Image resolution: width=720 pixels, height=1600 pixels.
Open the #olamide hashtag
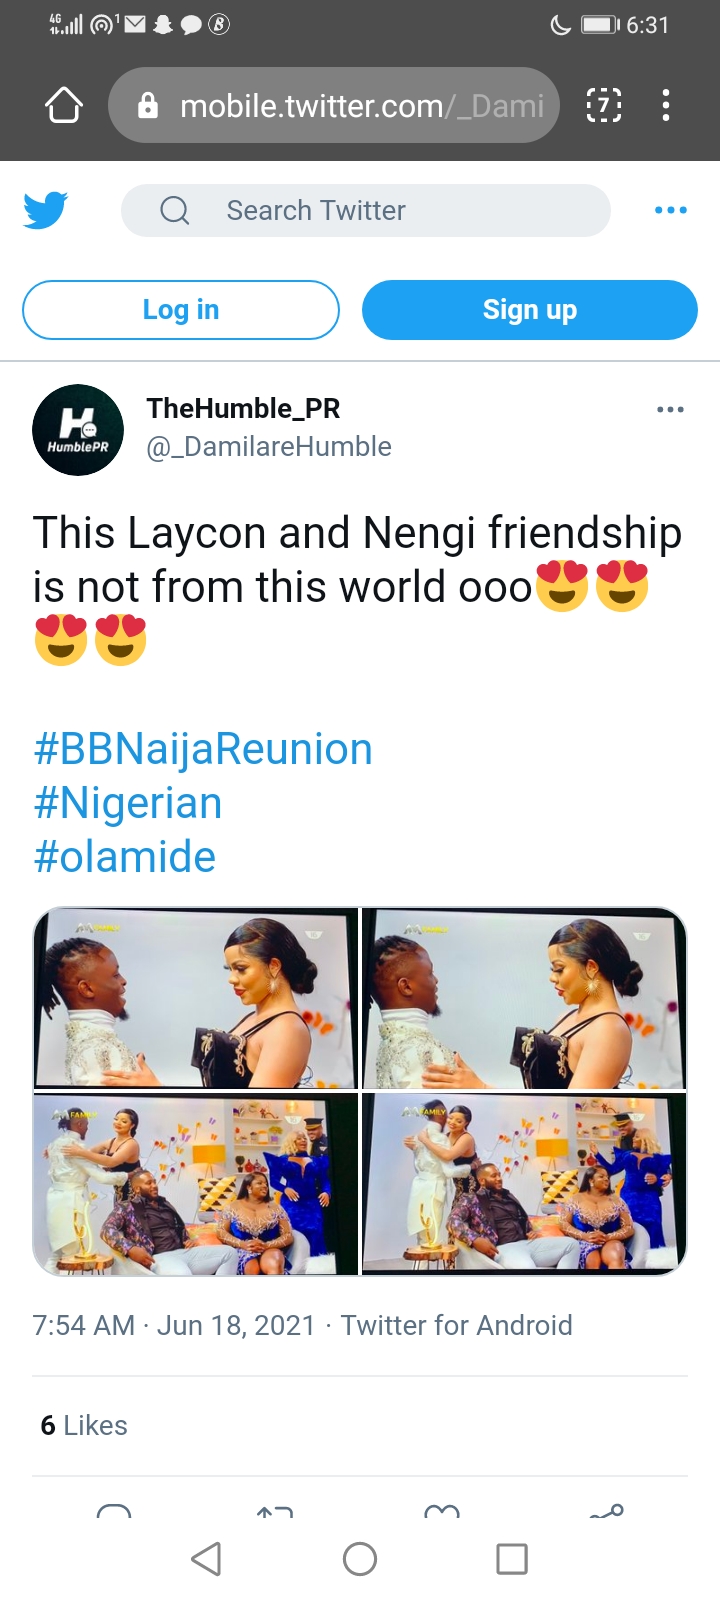pyautogui.click(x=125, y=857)
